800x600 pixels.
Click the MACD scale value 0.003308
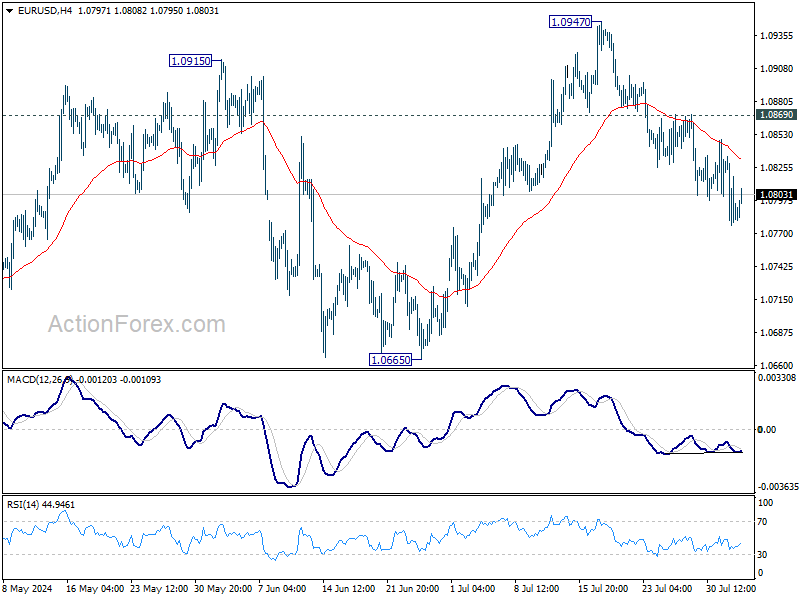pos(777,378)
